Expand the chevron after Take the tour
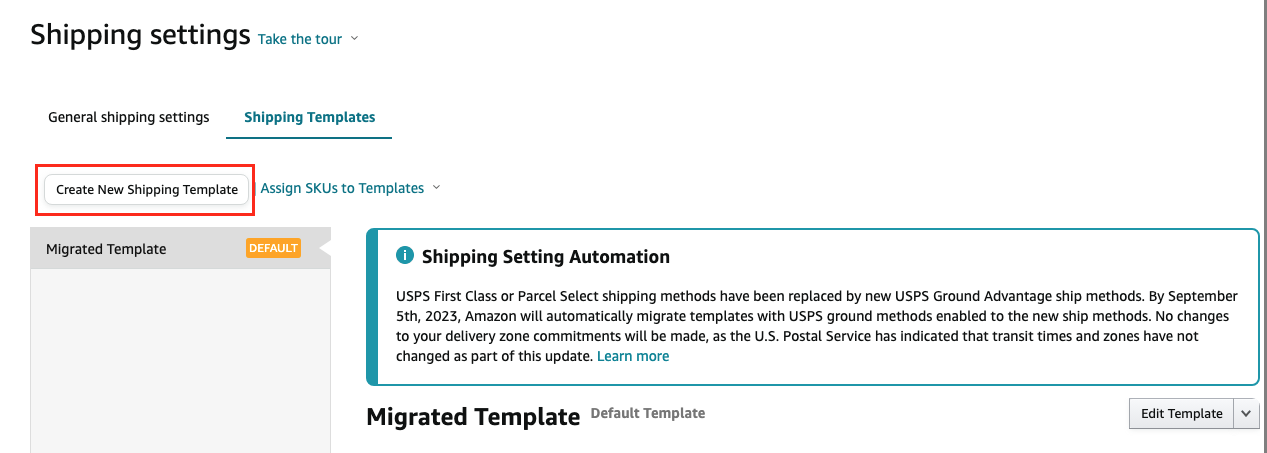This screenshot has height=453, width=1267. (354, 39)
